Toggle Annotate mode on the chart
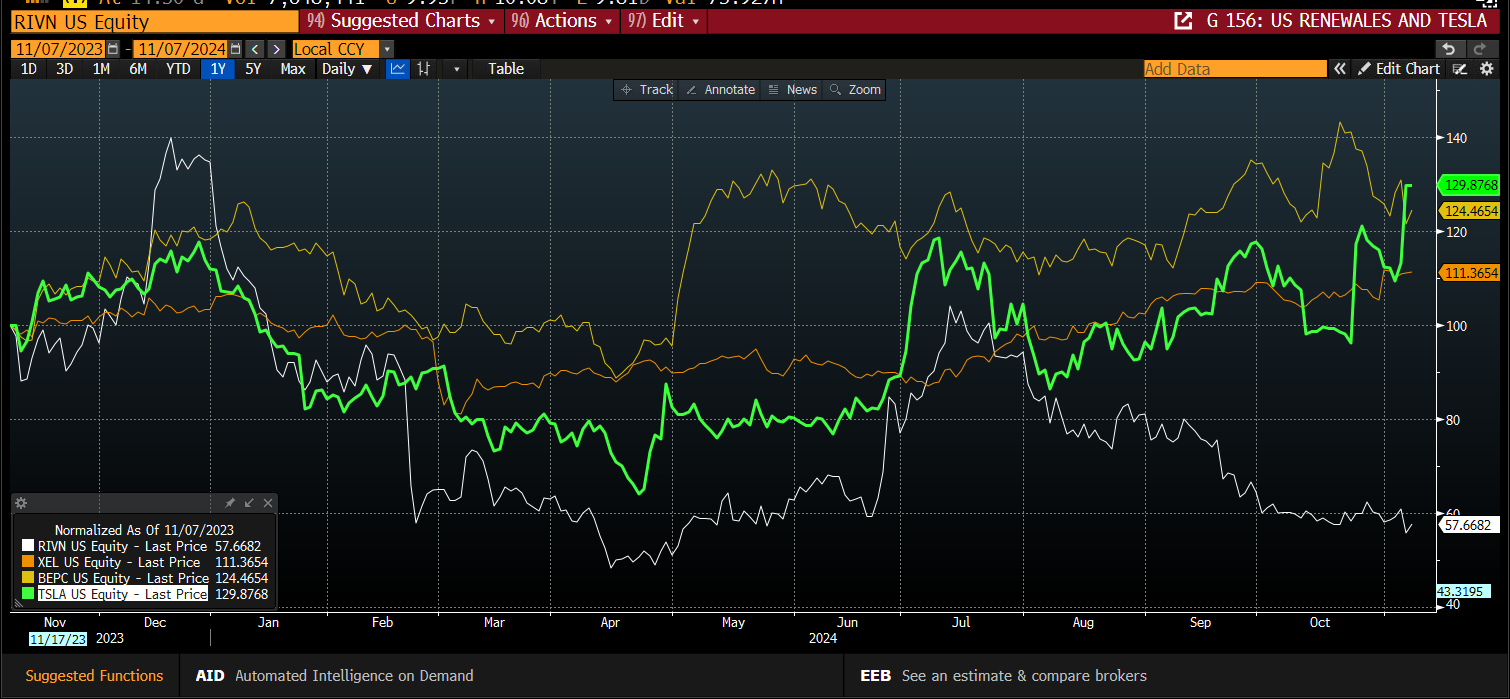The image size is (1510, 699). (x=719, y=90)
